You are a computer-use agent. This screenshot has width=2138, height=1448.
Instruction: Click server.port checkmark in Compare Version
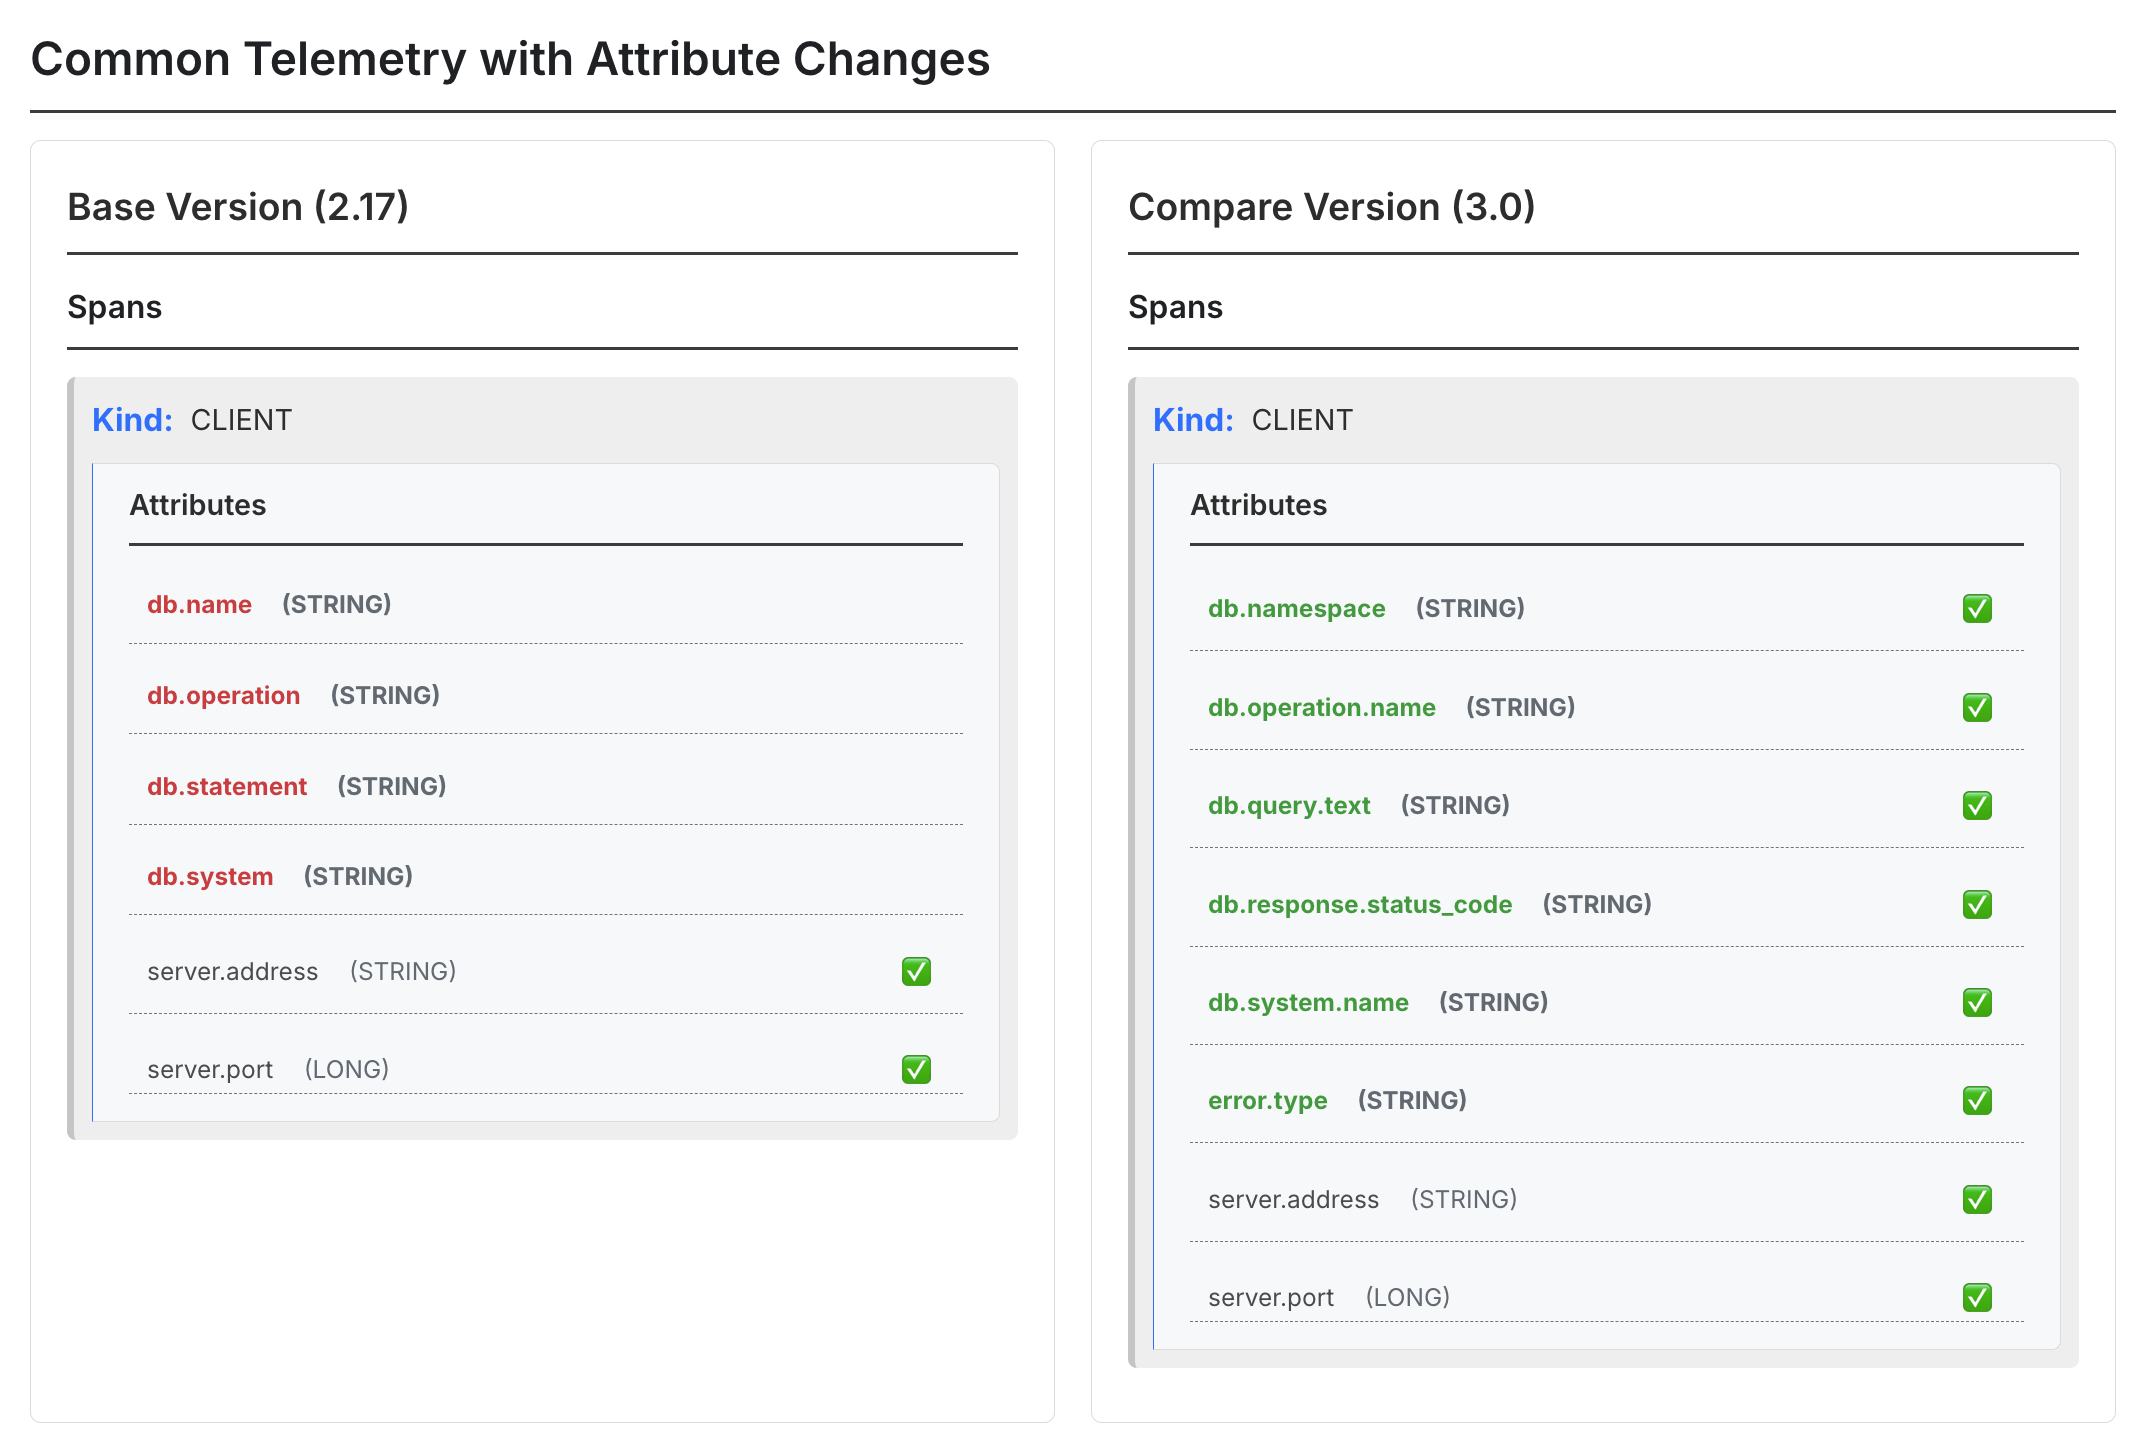click(x=1976, y=1297)
